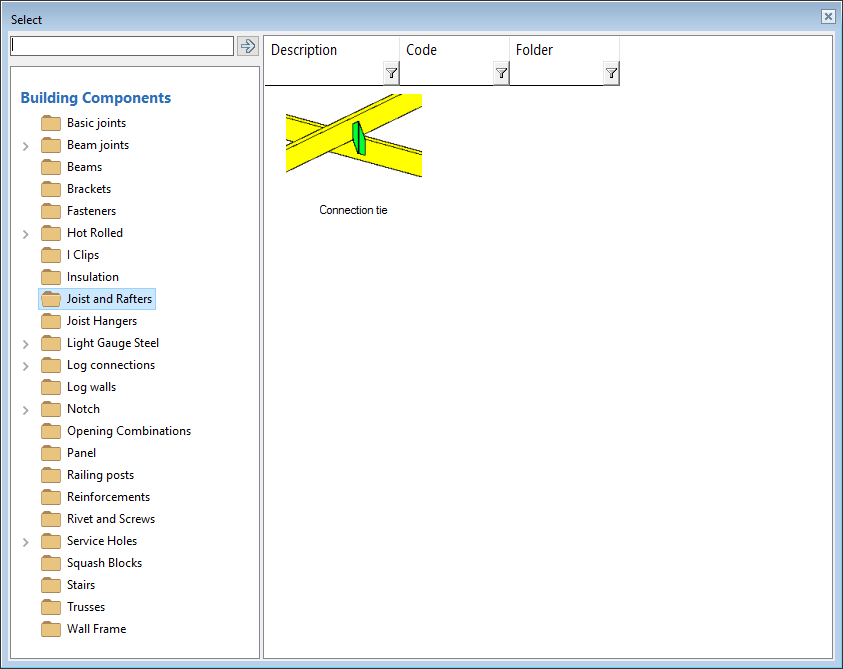Select Joist Hangers in the tree
The height and width of the screenshot is (669, 843).
(x=101, y=321)
